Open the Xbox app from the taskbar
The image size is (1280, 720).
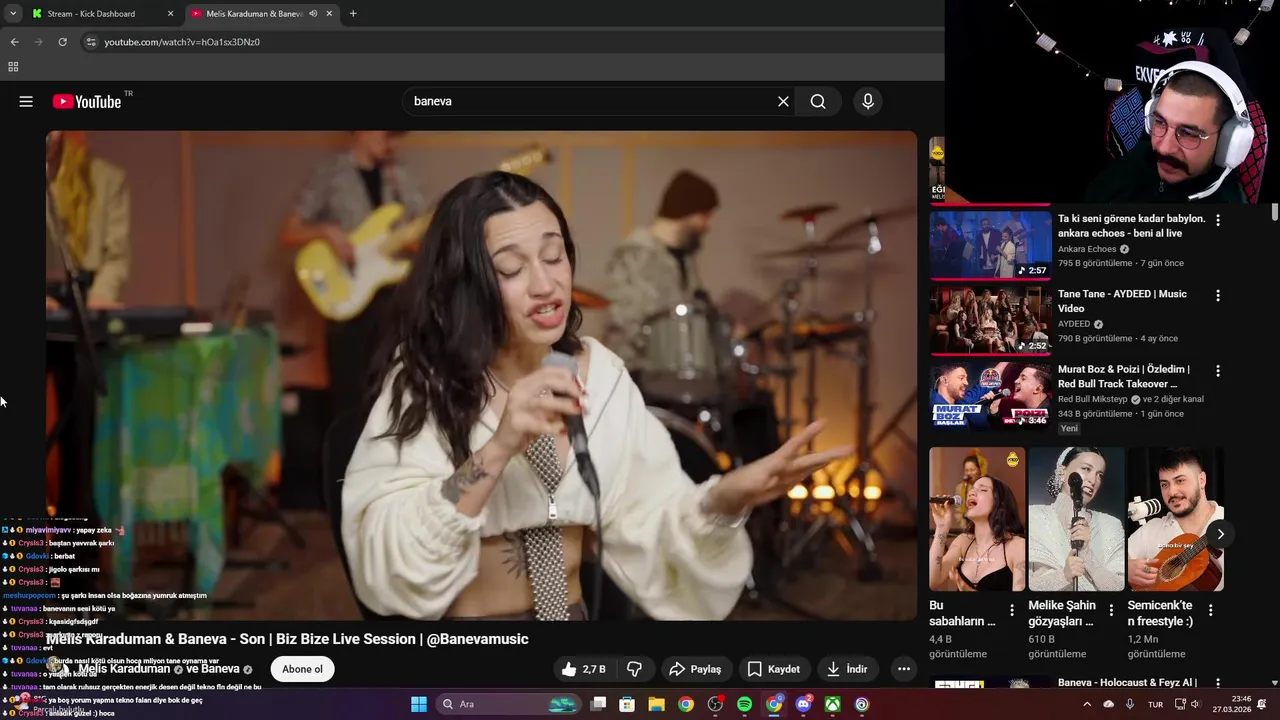tap(832, 704)
